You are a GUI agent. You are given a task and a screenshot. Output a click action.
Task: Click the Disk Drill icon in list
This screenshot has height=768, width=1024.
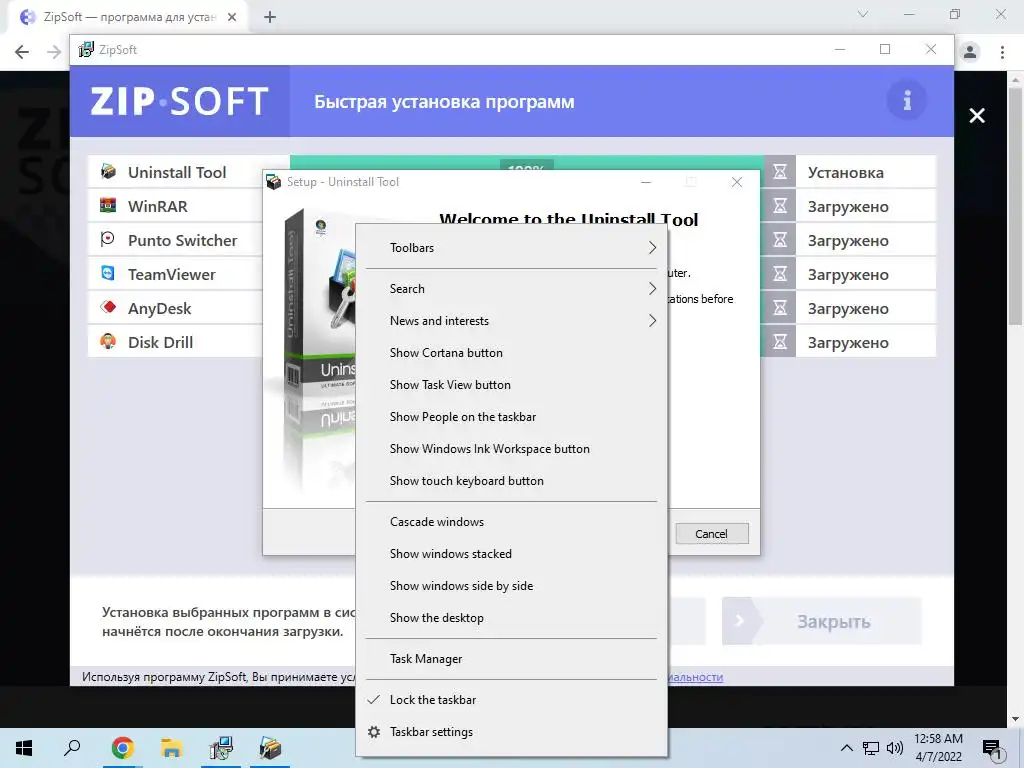[x=108, y=342]
